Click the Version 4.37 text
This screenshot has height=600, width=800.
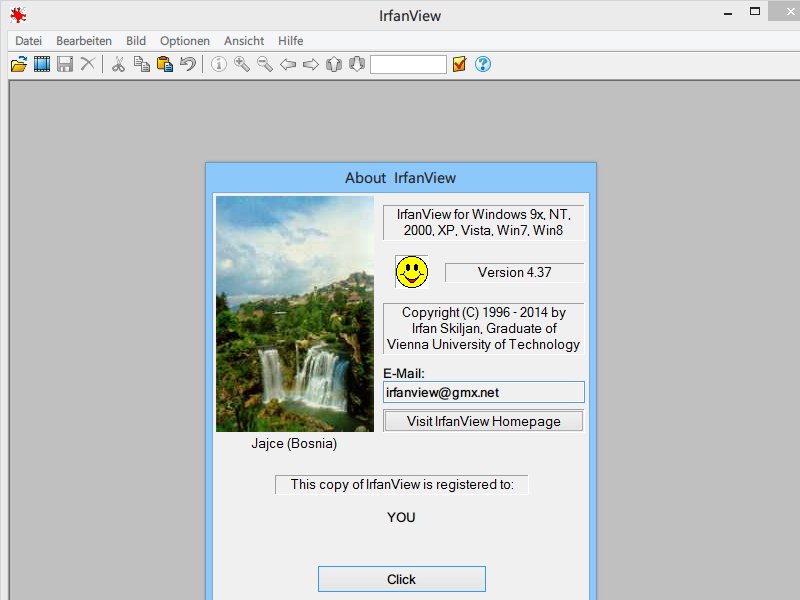coord(514,272)
